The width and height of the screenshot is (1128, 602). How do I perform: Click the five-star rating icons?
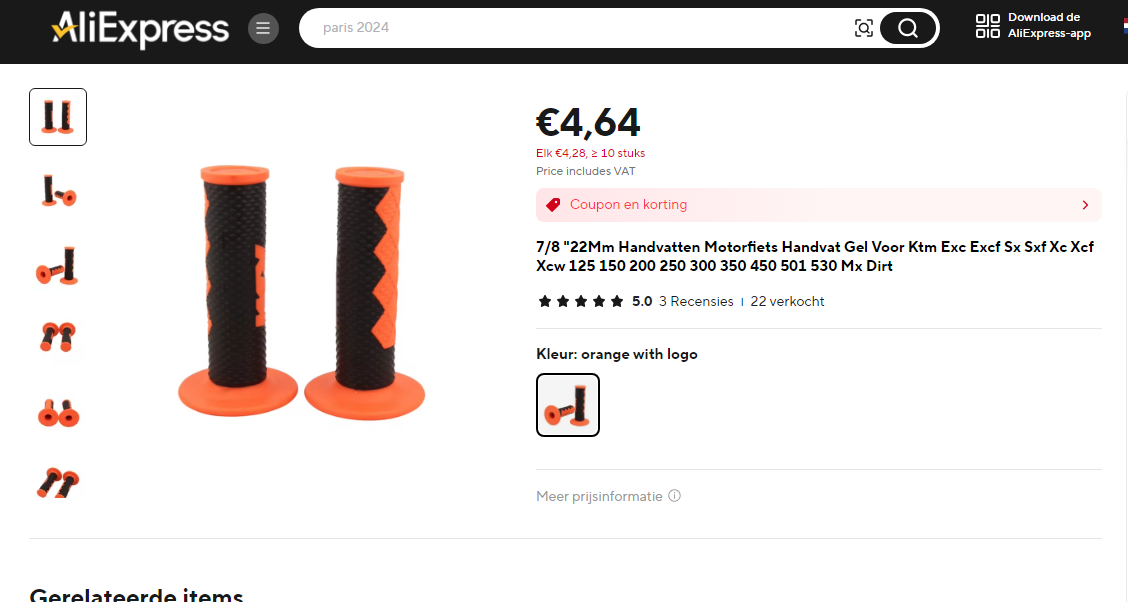click(581, 301)
